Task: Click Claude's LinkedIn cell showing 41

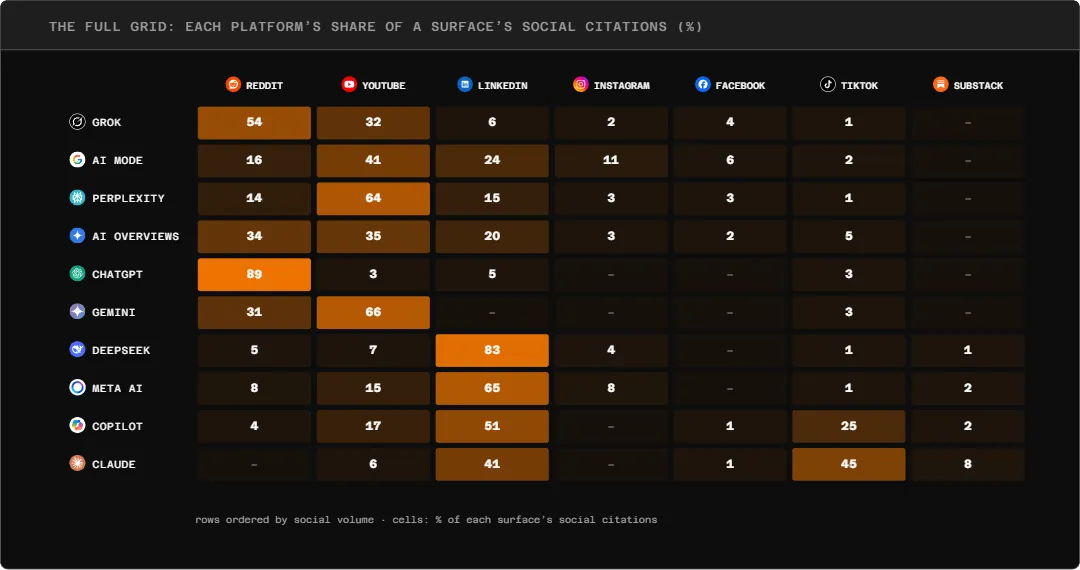Action: 492,464
